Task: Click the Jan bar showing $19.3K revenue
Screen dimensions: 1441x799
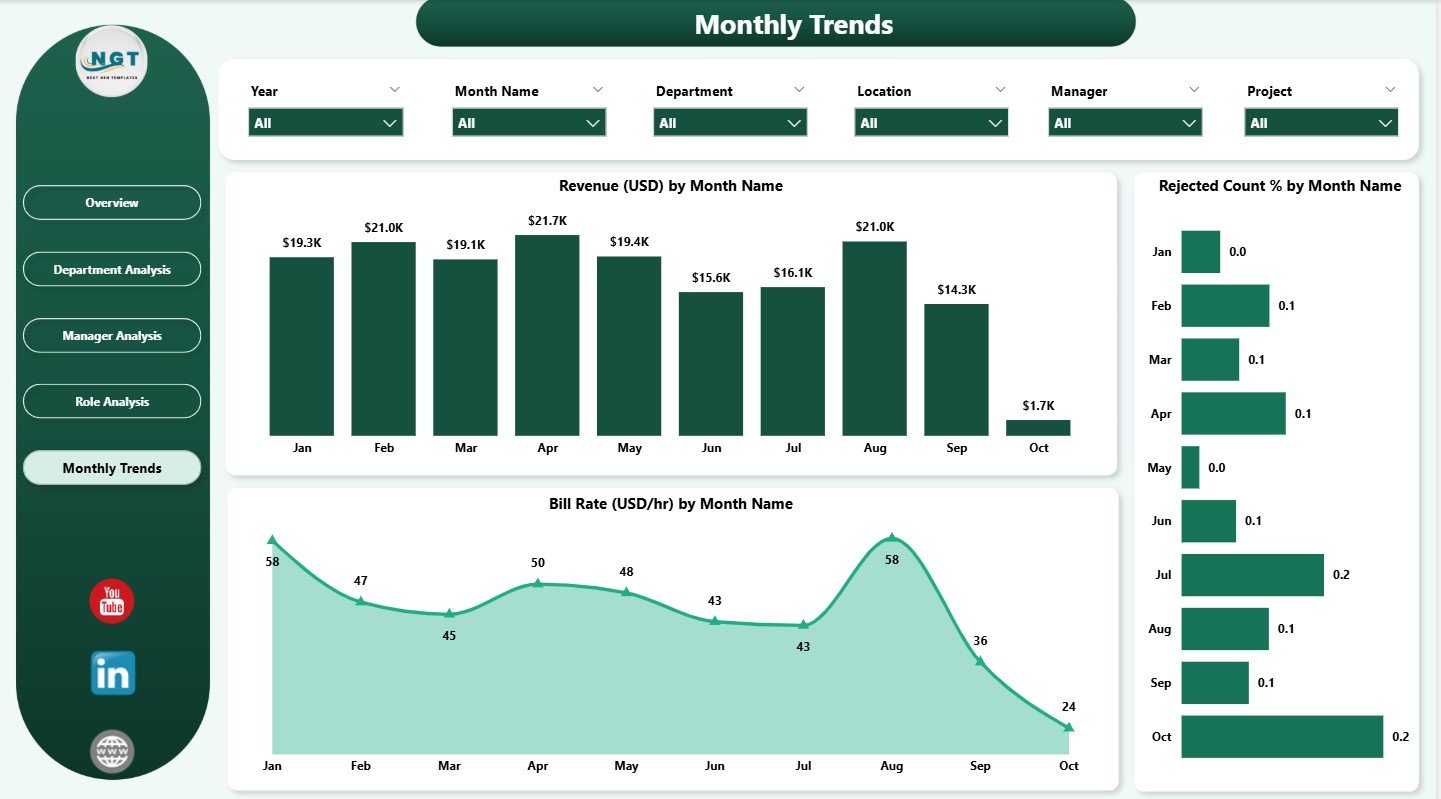Action: click(x=301, y=345)
